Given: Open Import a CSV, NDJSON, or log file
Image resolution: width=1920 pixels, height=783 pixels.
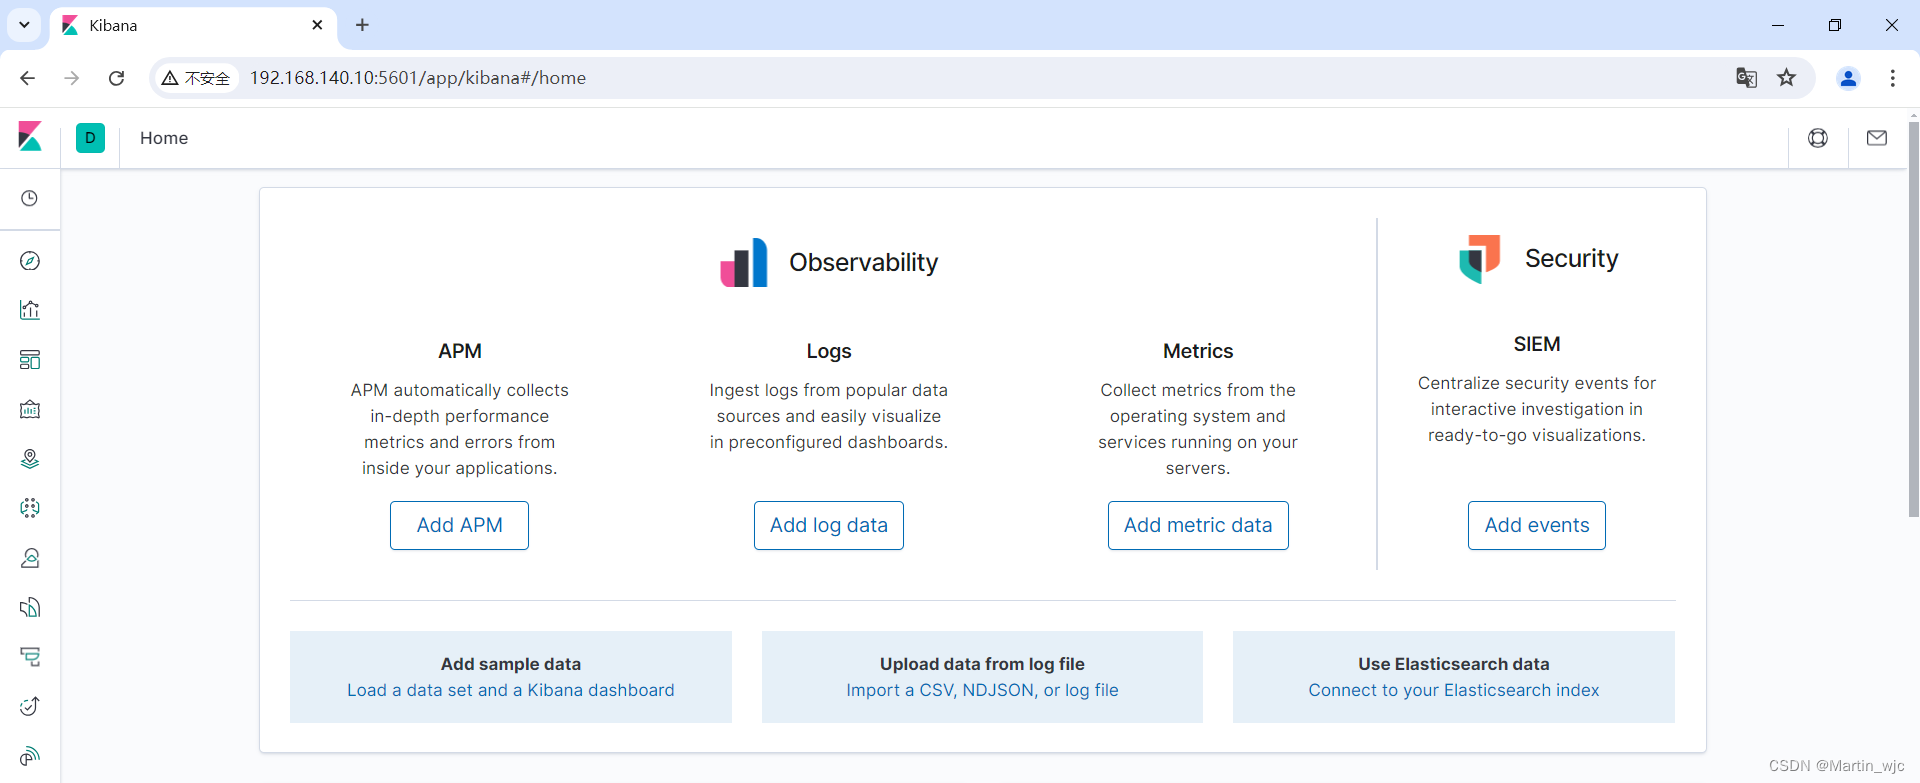Looking at the screenshot, I should 982,690.
